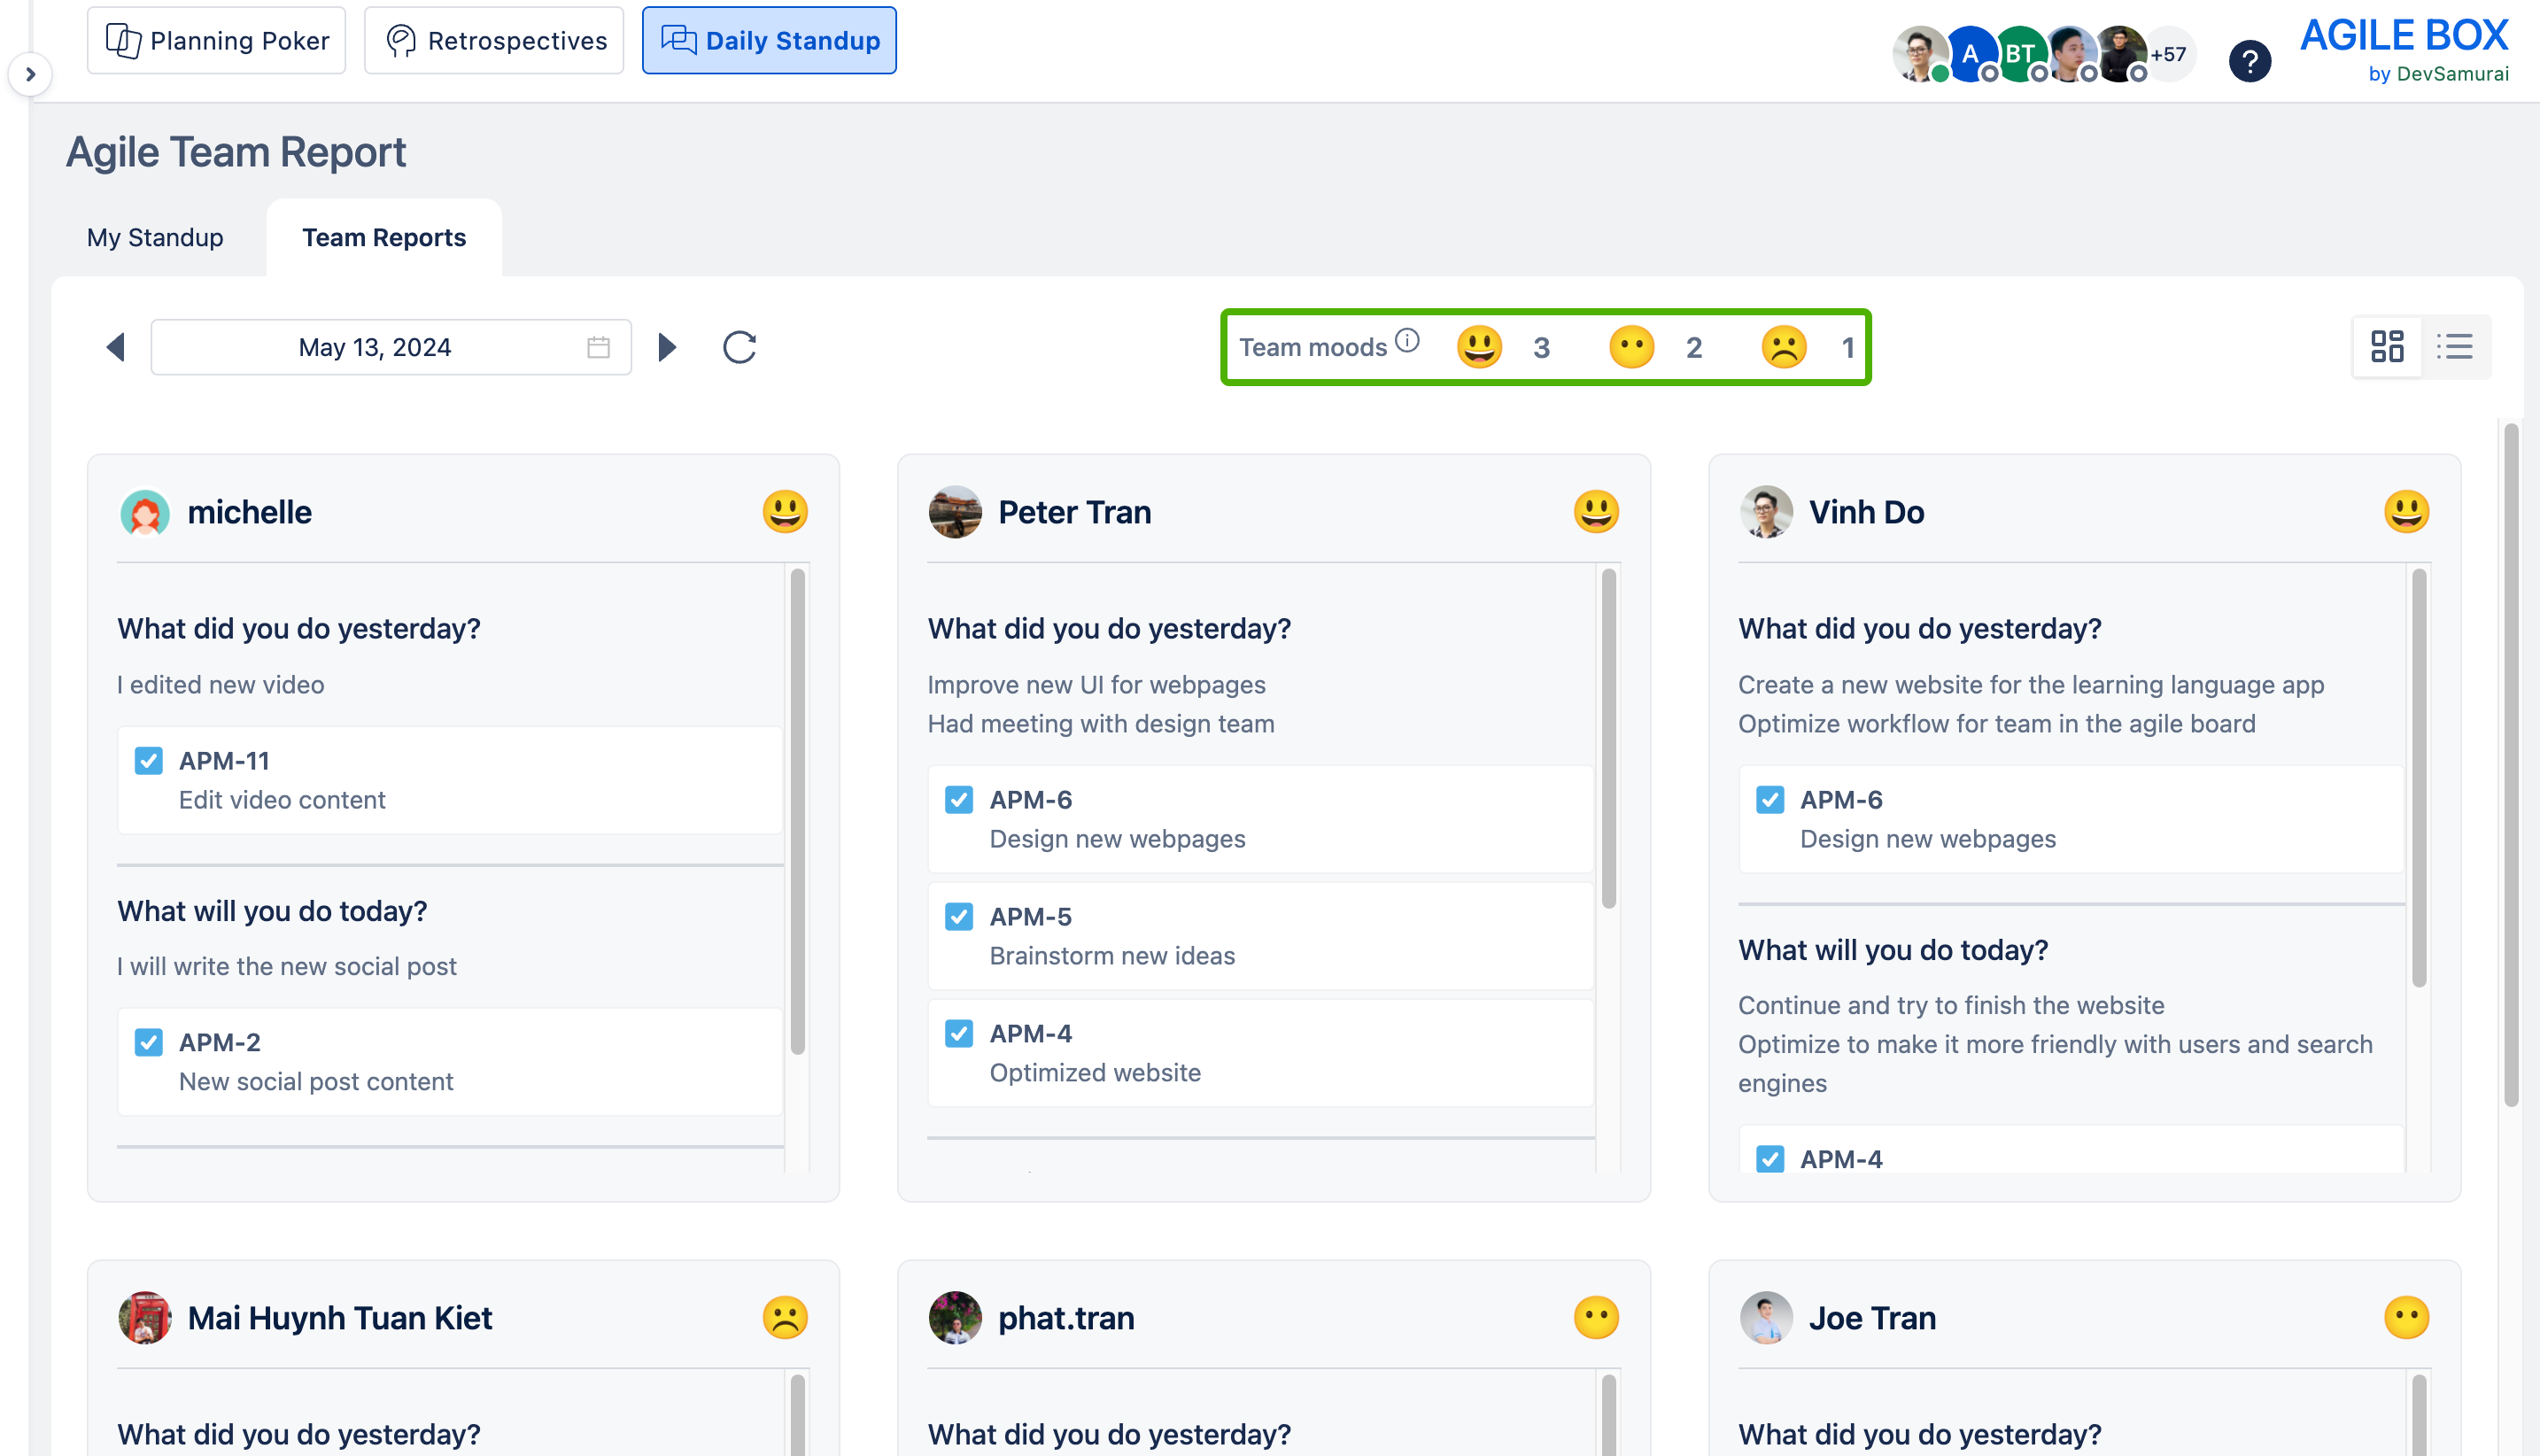Open the Planning Poker tab
2540x1456 pixels.
coord(216,40)
